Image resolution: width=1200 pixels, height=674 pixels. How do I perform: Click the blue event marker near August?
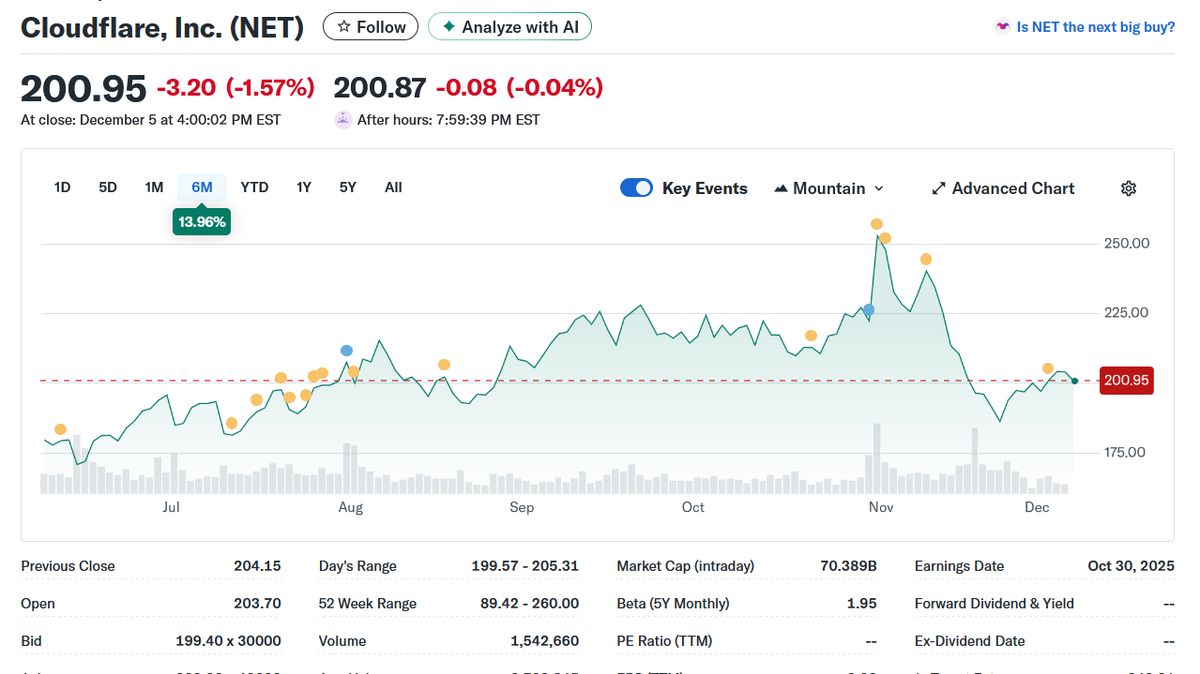coord(347,350)
